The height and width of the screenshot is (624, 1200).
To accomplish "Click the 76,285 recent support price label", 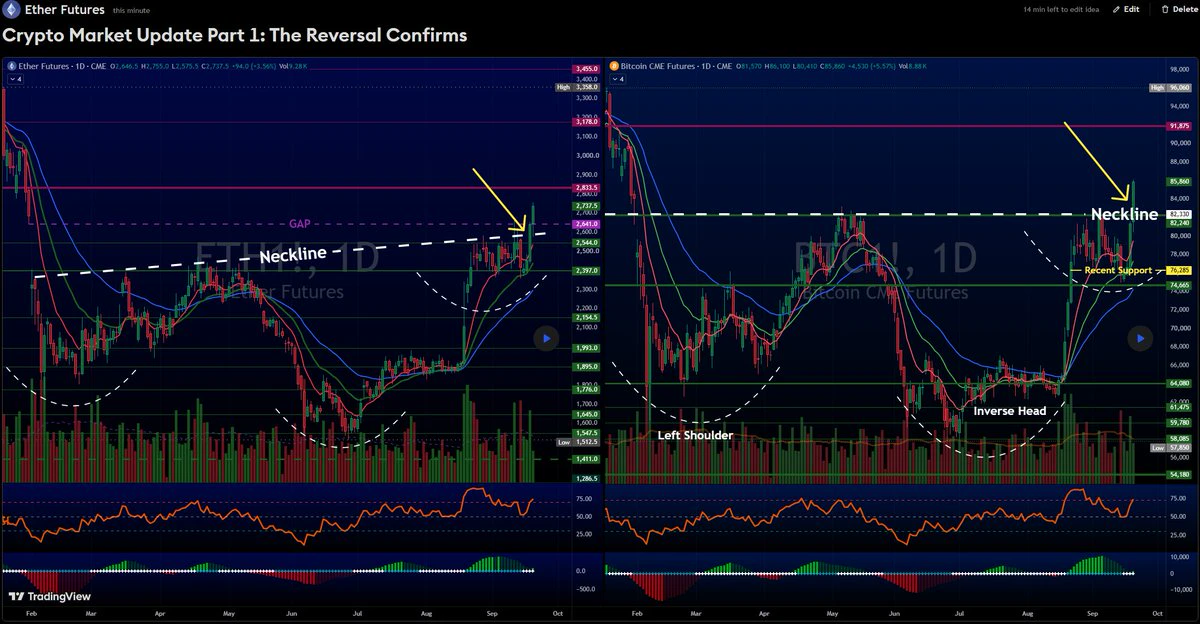I will 1178,271.
